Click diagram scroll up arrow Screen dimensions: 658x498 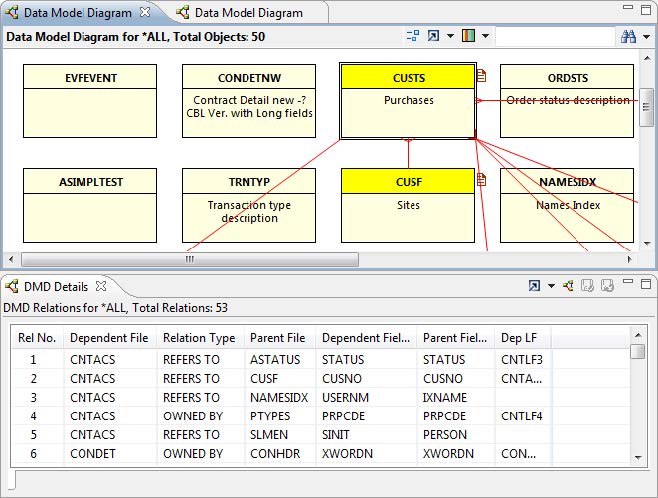647,58
